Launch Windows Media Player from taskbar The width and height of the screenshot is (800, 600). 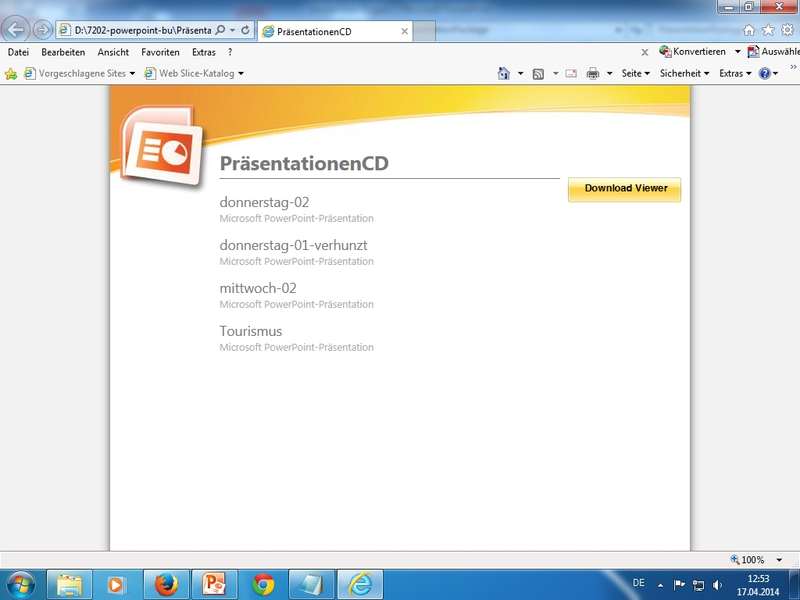[116, 585]
